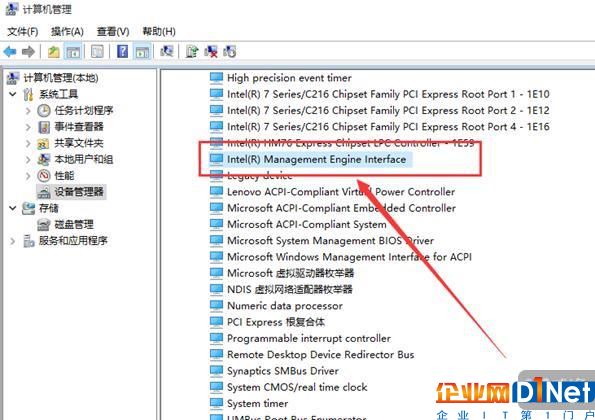Select High precision event timer device
This screenshot has height=420, width=595.
(x=289, y=78)
